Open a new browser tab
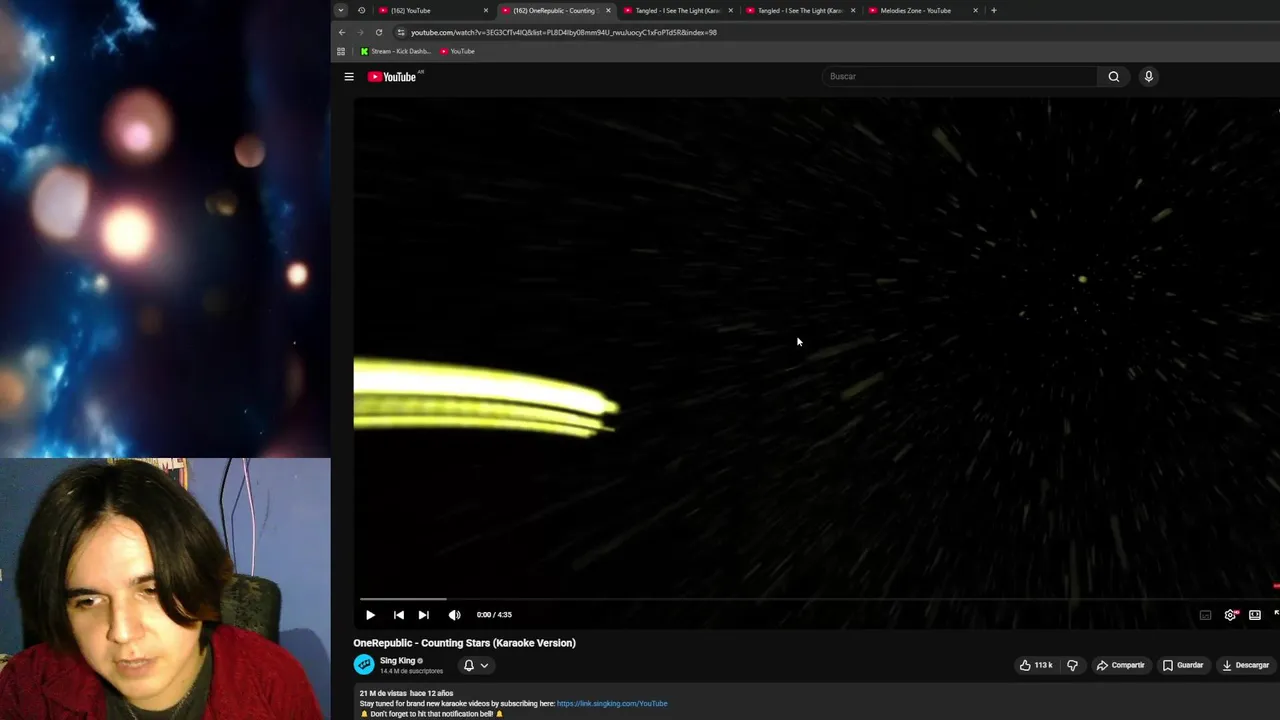The image size is (1280, 720). coord(993,10)
